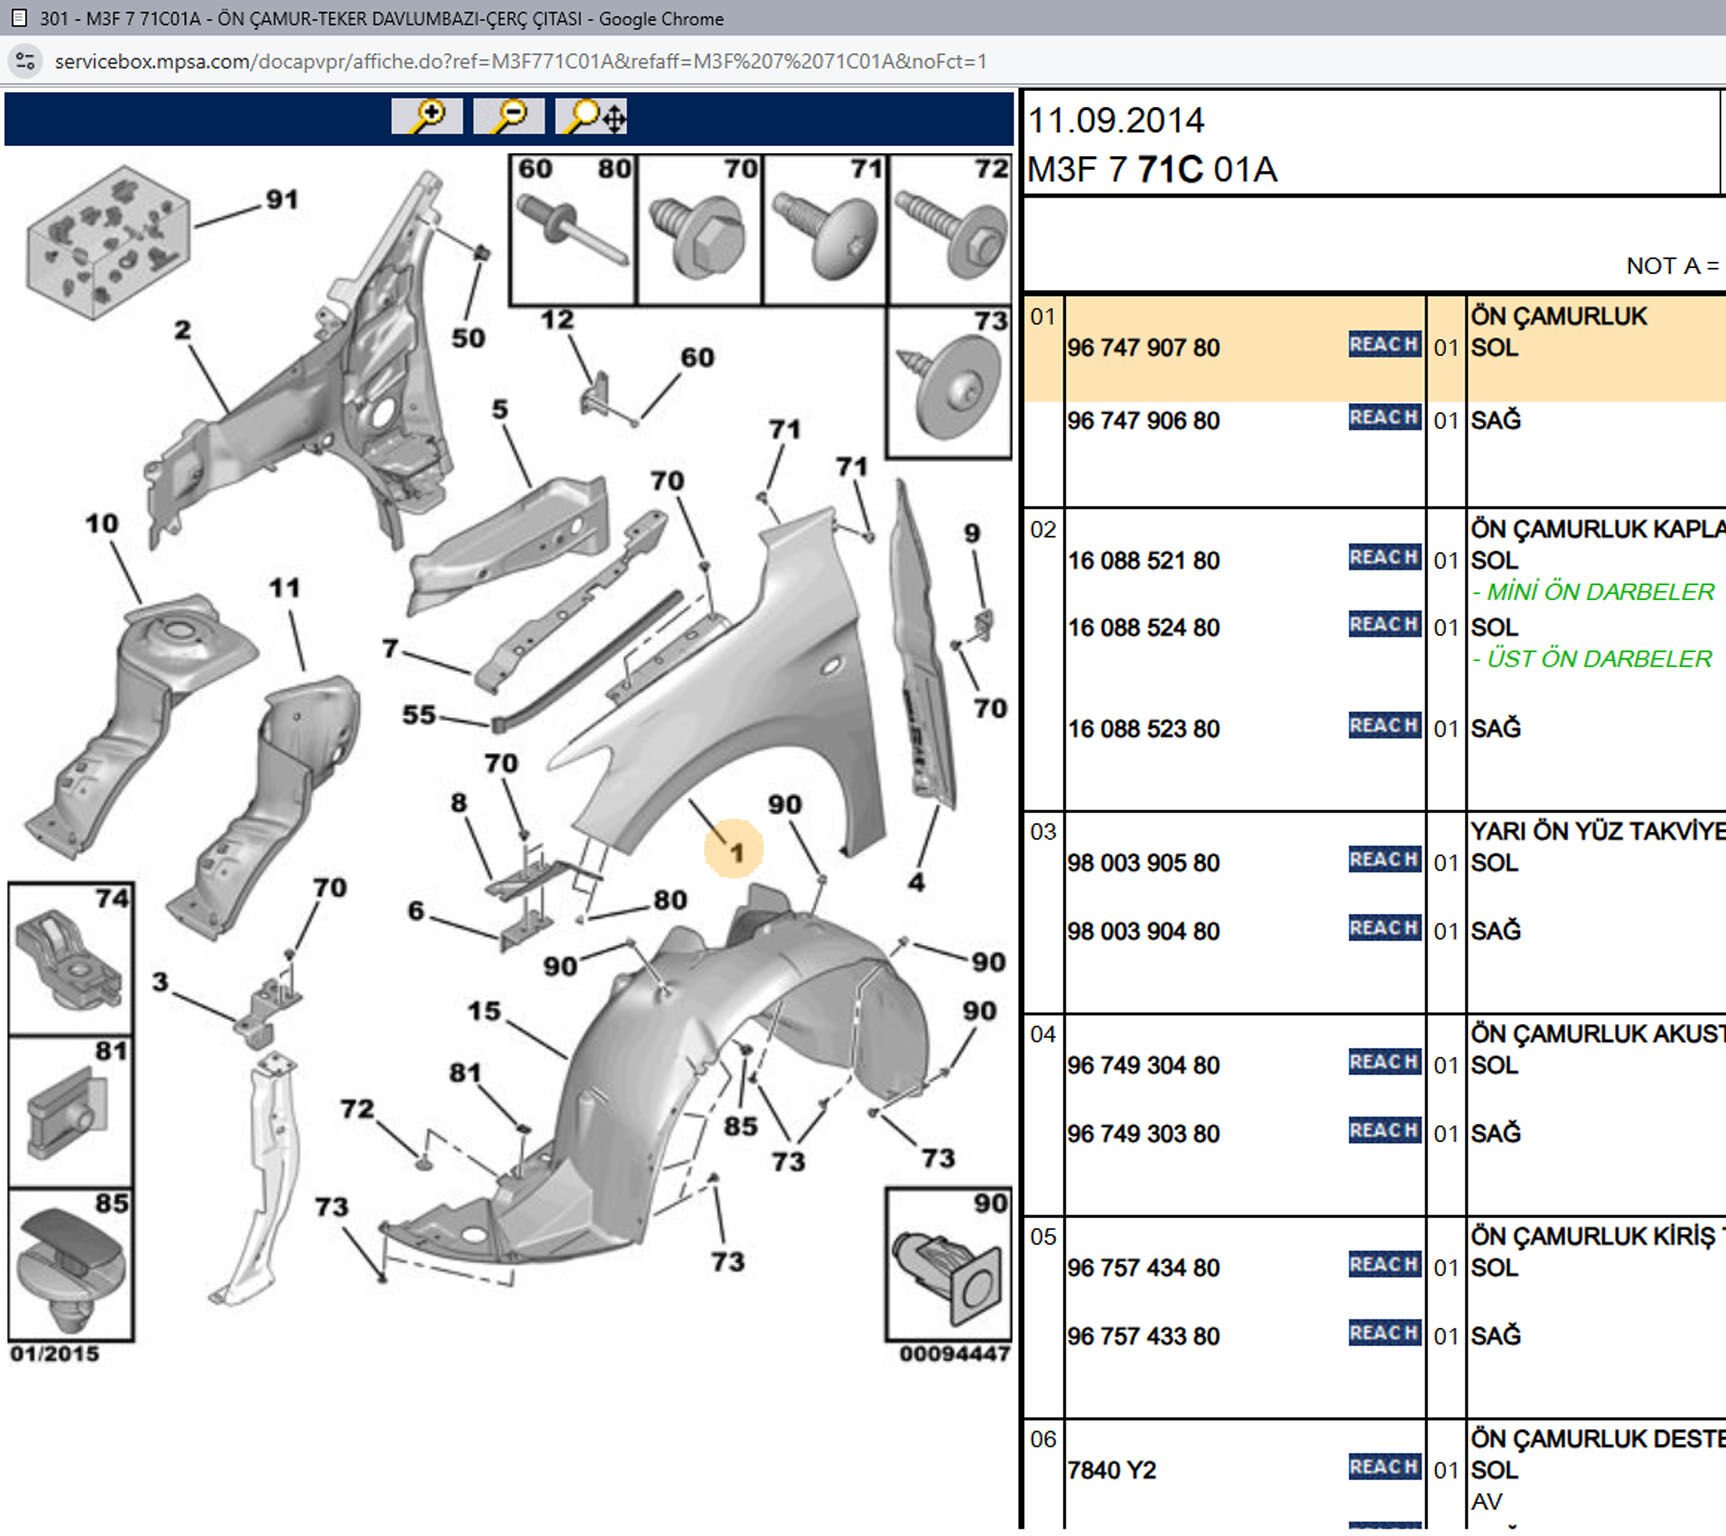
Task: Click REACH badge for part 96 749 303 80
Action: tap(1384, 1131)
